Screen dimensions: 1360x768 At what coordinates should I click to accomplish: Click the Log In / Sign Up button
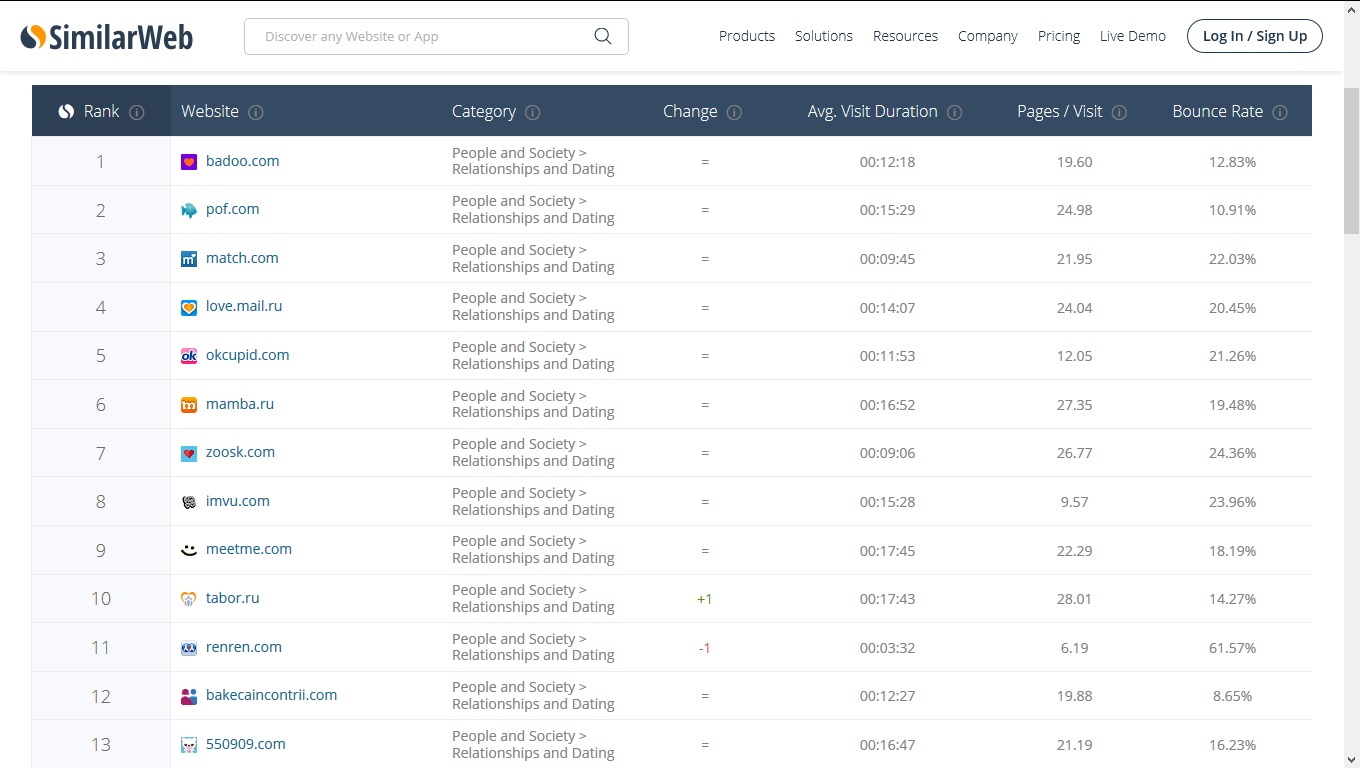[x=1255, y=36]
